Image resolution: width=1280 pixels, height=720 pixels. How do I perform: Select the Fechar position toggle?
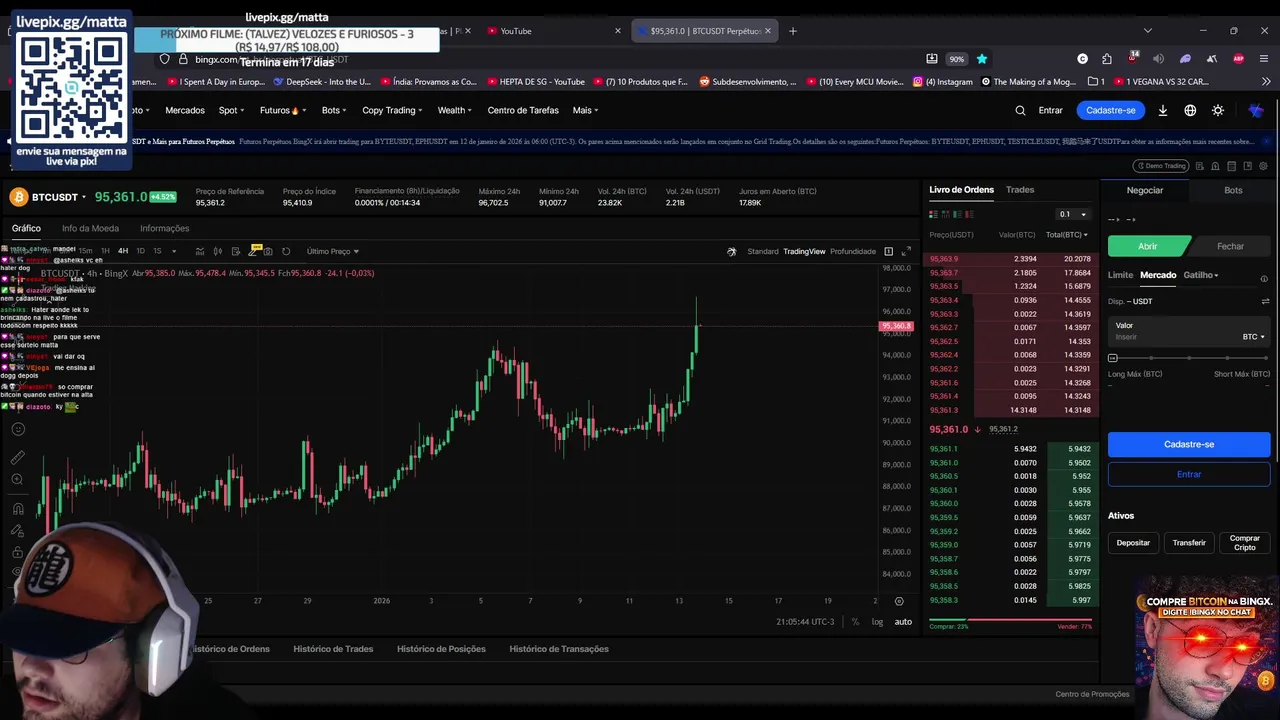(x=1230, y=246)
